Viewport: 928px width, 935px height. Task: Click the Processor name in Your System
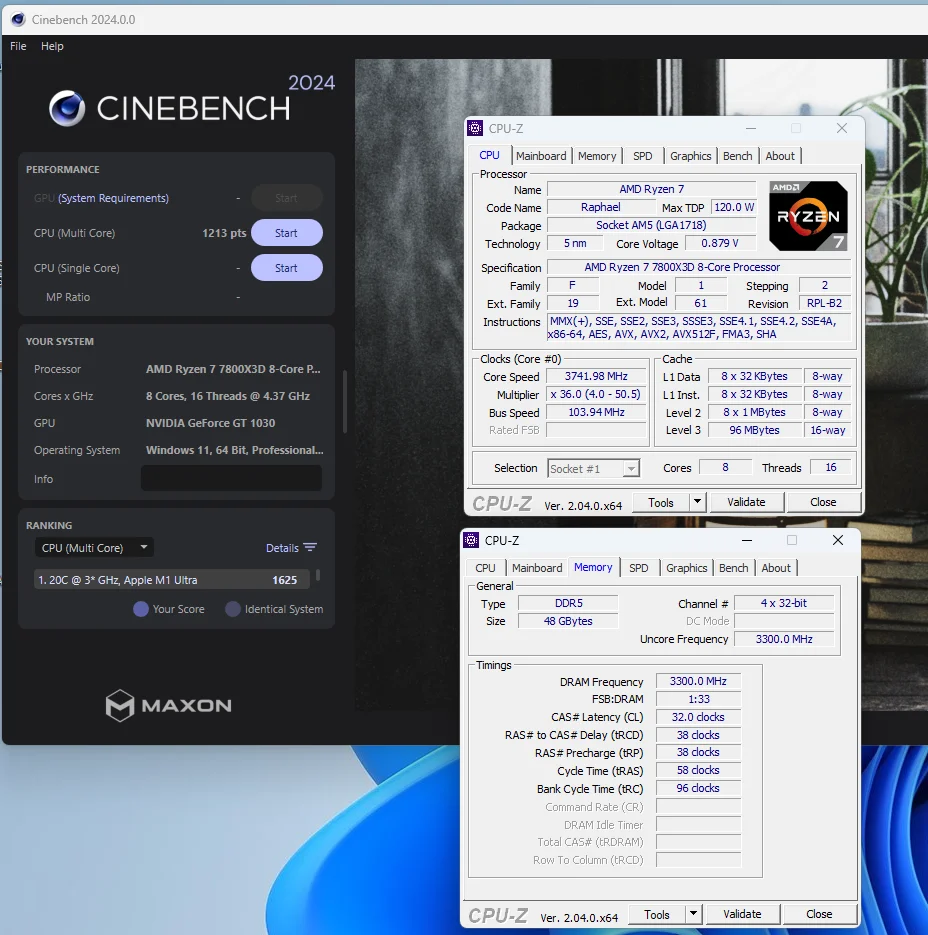233,369
